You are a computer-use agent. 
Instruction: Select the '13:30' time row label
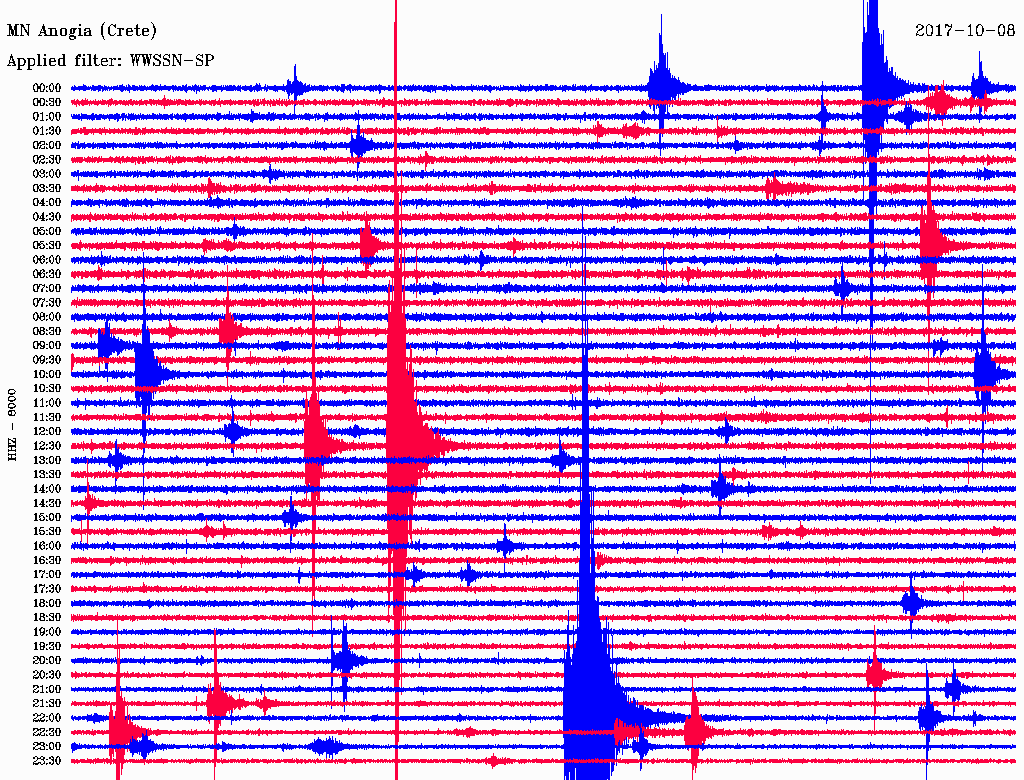[47, 474]
